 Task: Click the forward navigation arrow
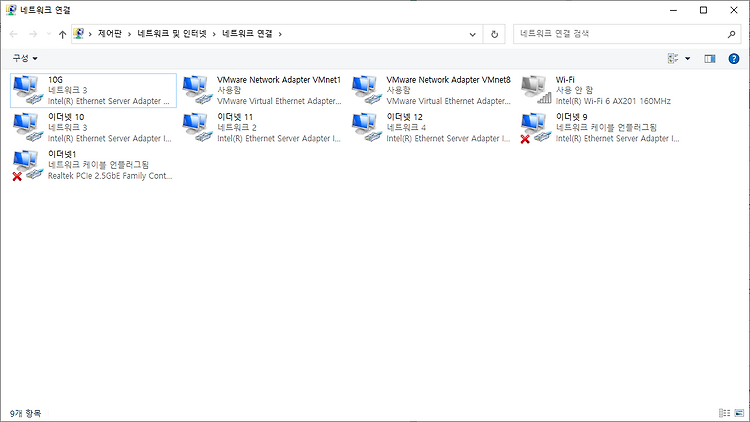pyautogui.click(x=33, y=34)
